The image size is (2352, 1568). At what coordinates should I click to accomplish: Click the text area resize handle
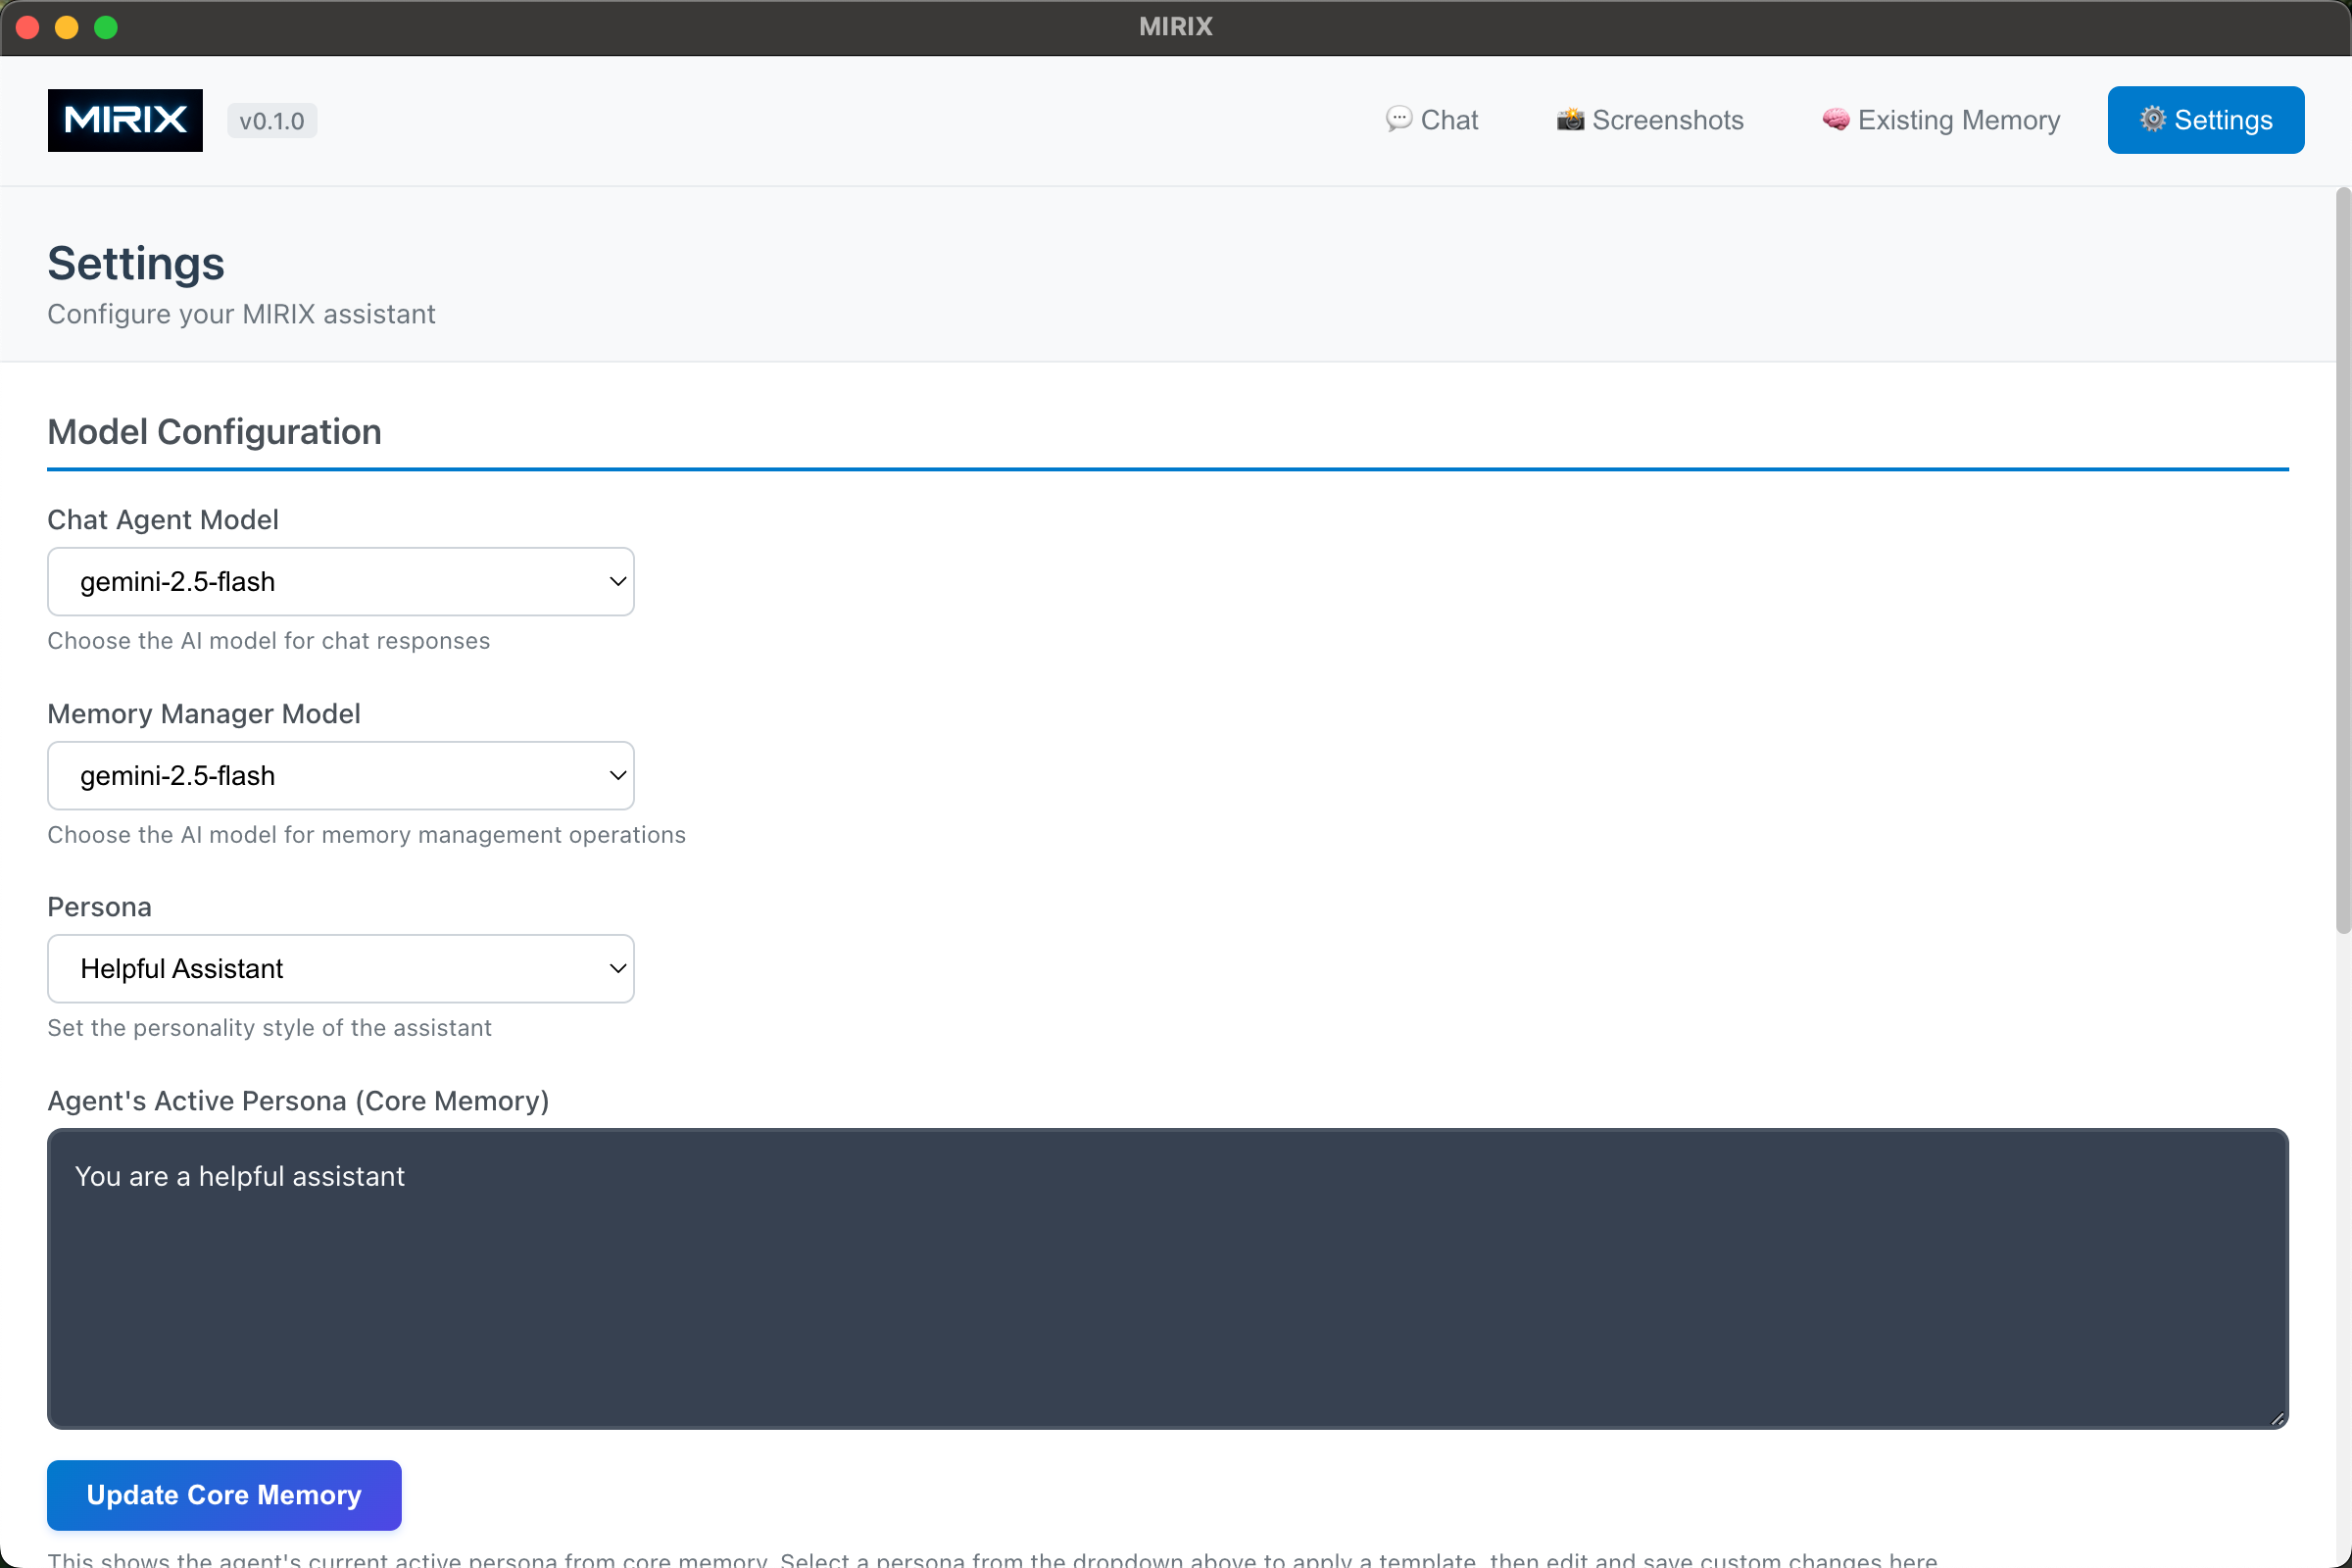tap(2277, 1418)
